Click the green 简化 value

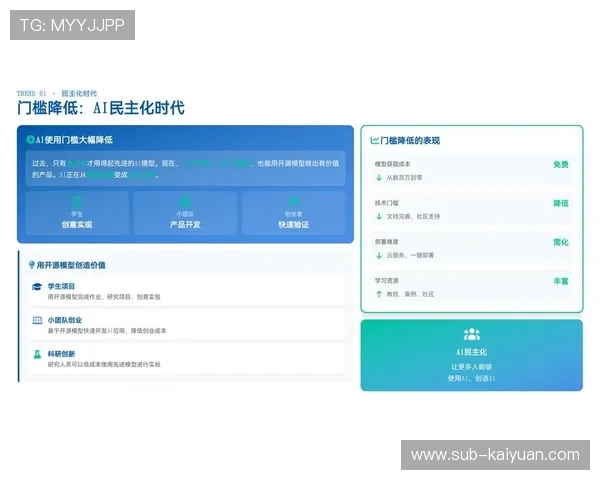[x=561, y=242]
